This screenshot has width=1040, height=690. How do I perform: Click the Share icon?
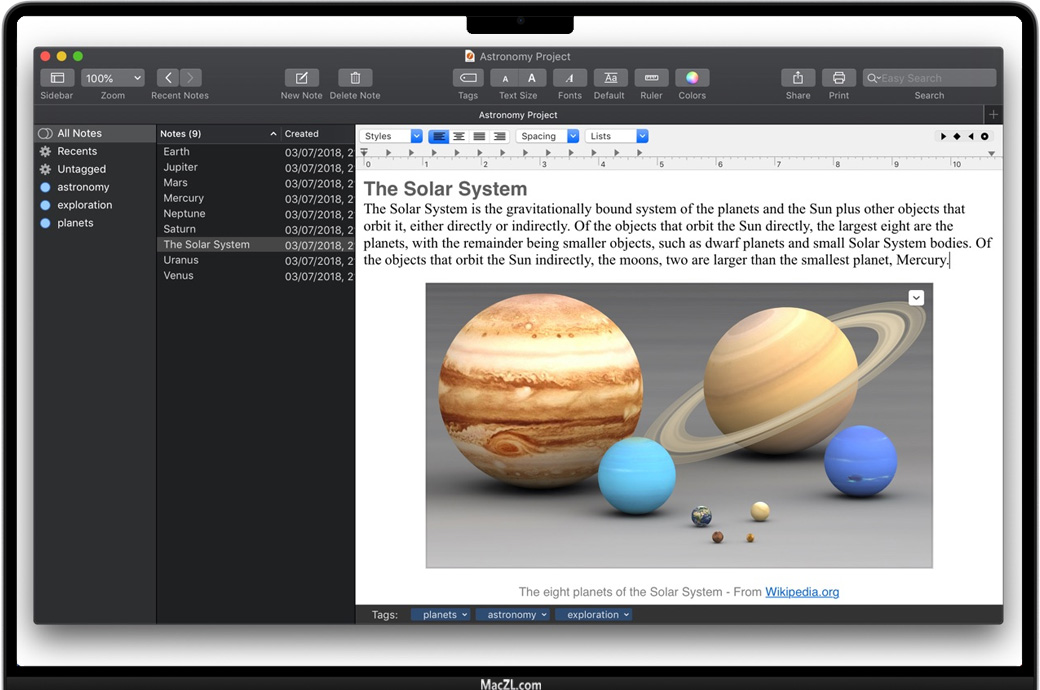click(x=798, y=78)
